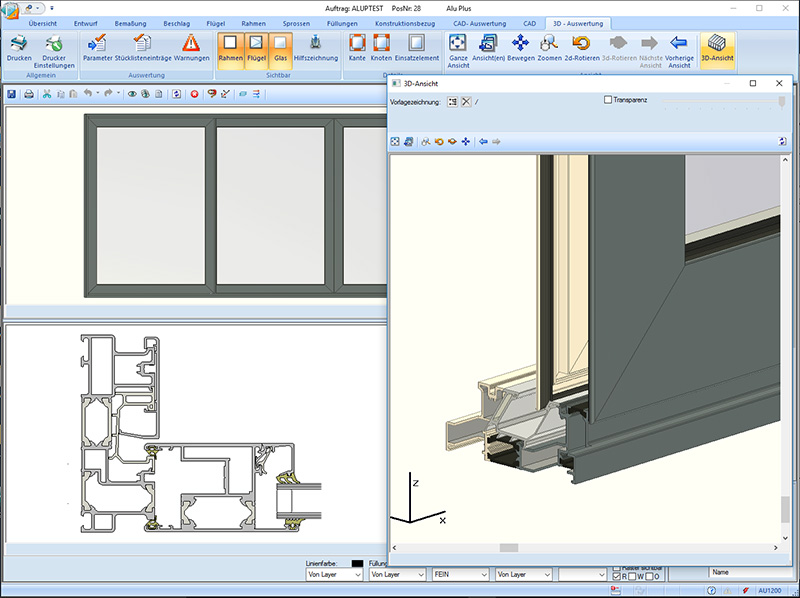The height and width of the screenshot is (598, 800).
Task: Uncheck the R checkbox
Action: click(x=616, y=576)
